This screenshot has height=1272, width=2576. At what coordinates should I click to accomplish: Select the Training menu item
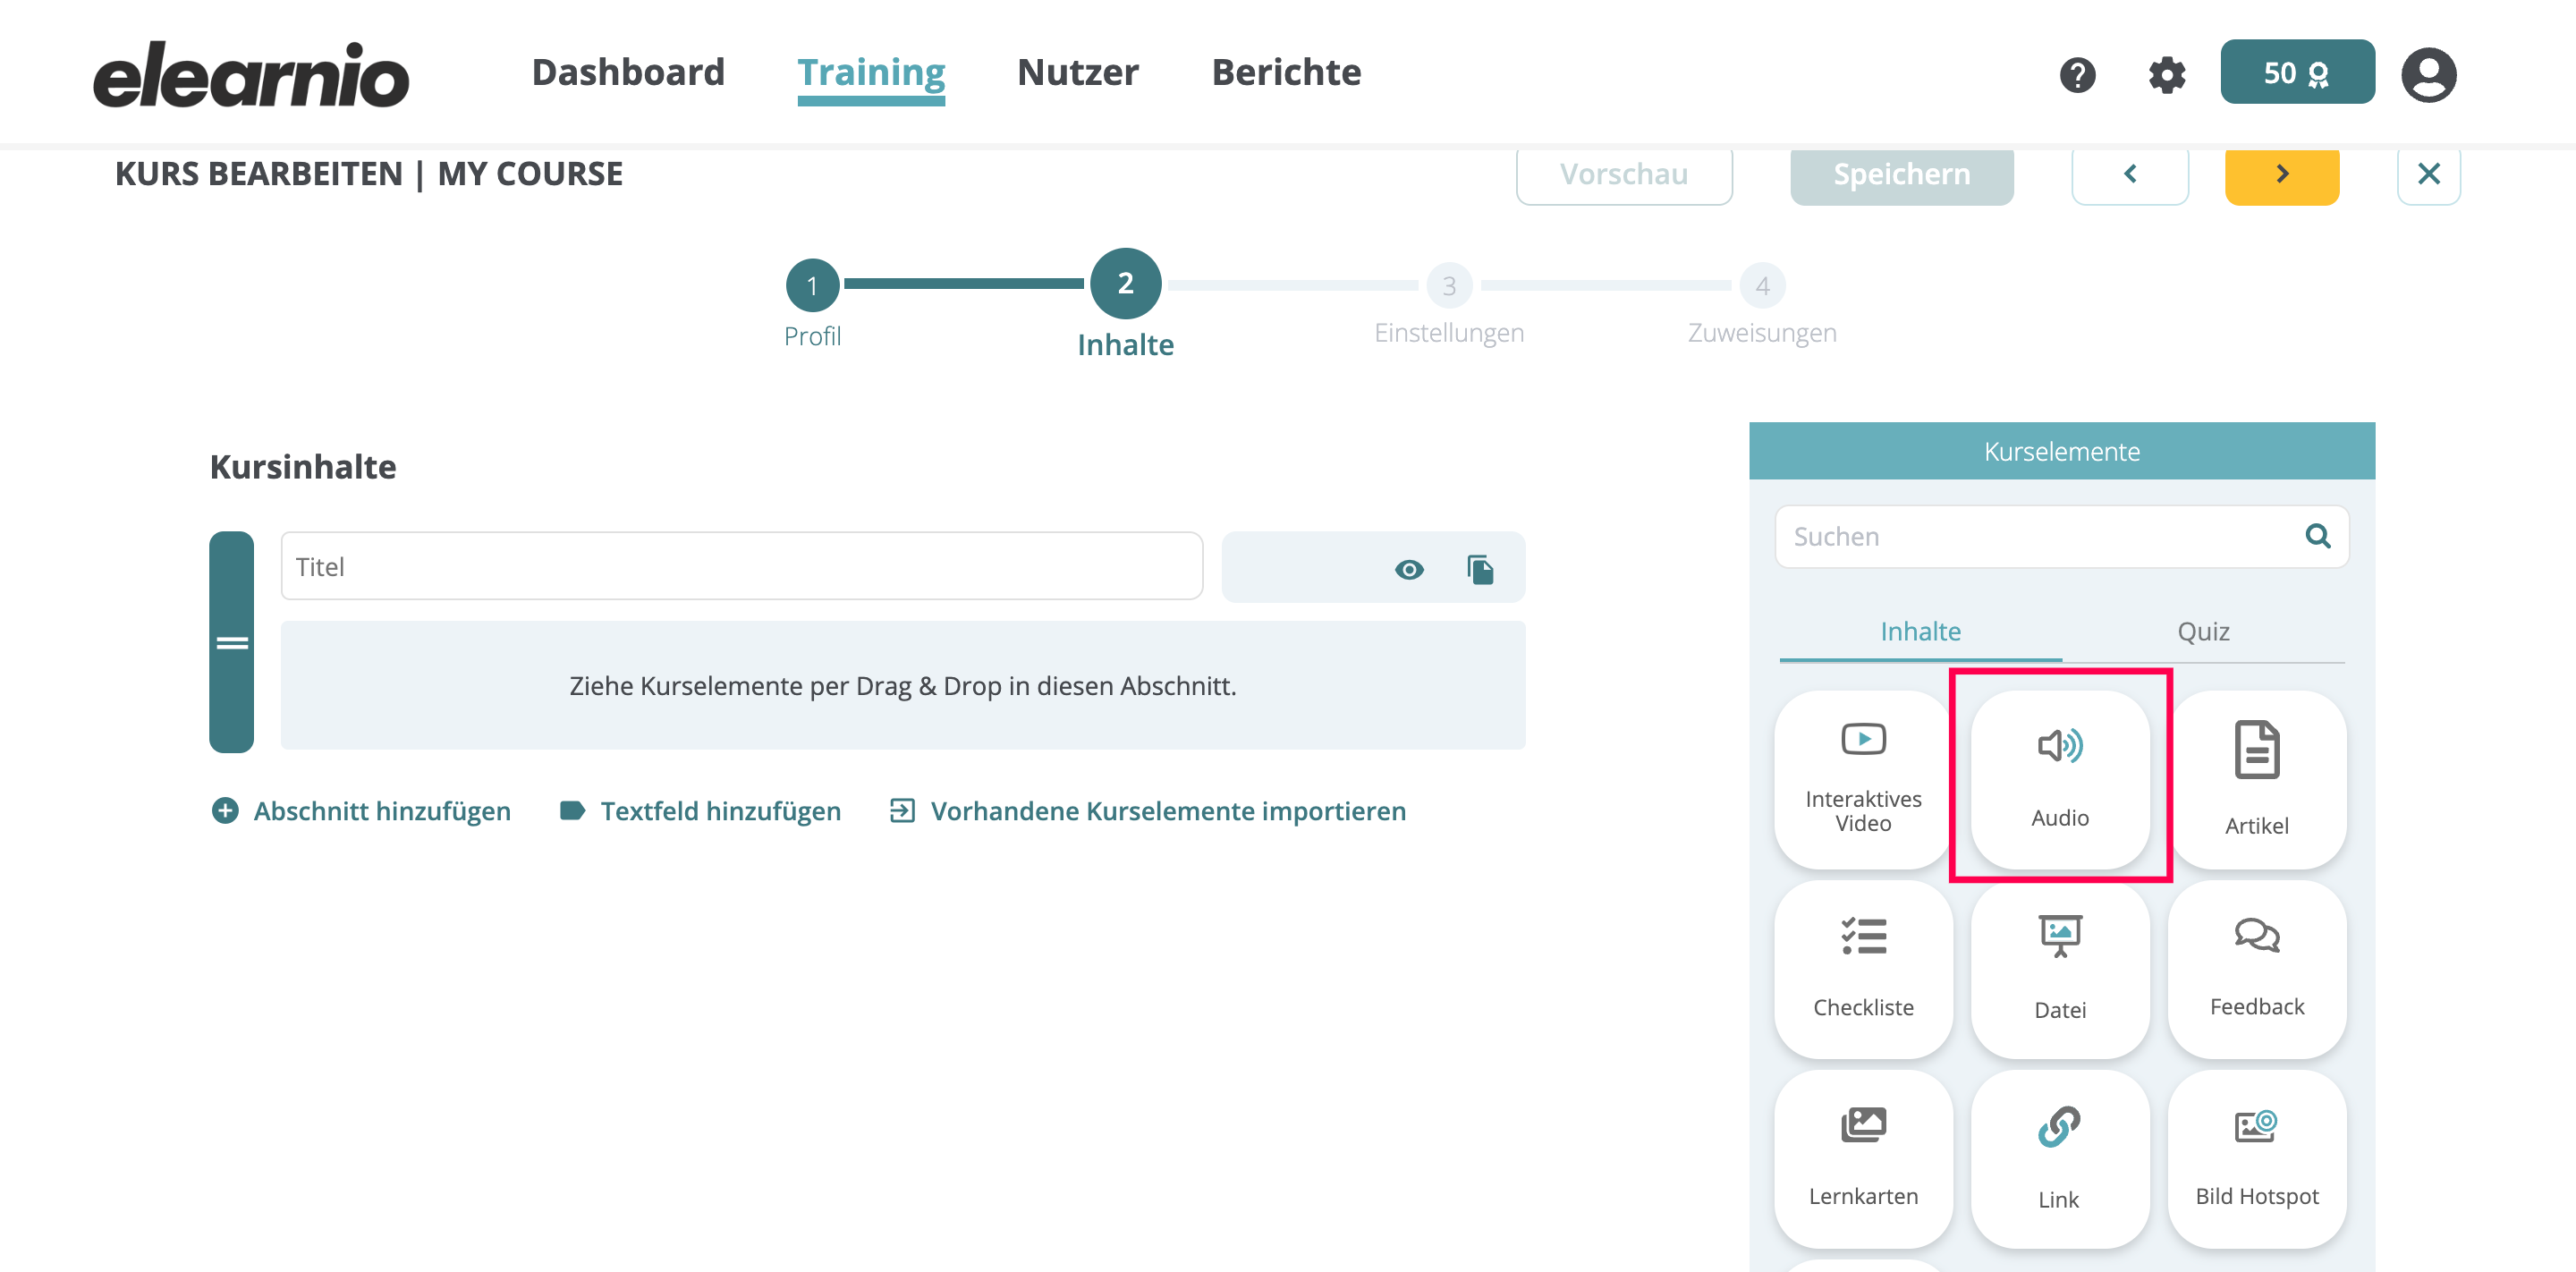tap(871, 74)
